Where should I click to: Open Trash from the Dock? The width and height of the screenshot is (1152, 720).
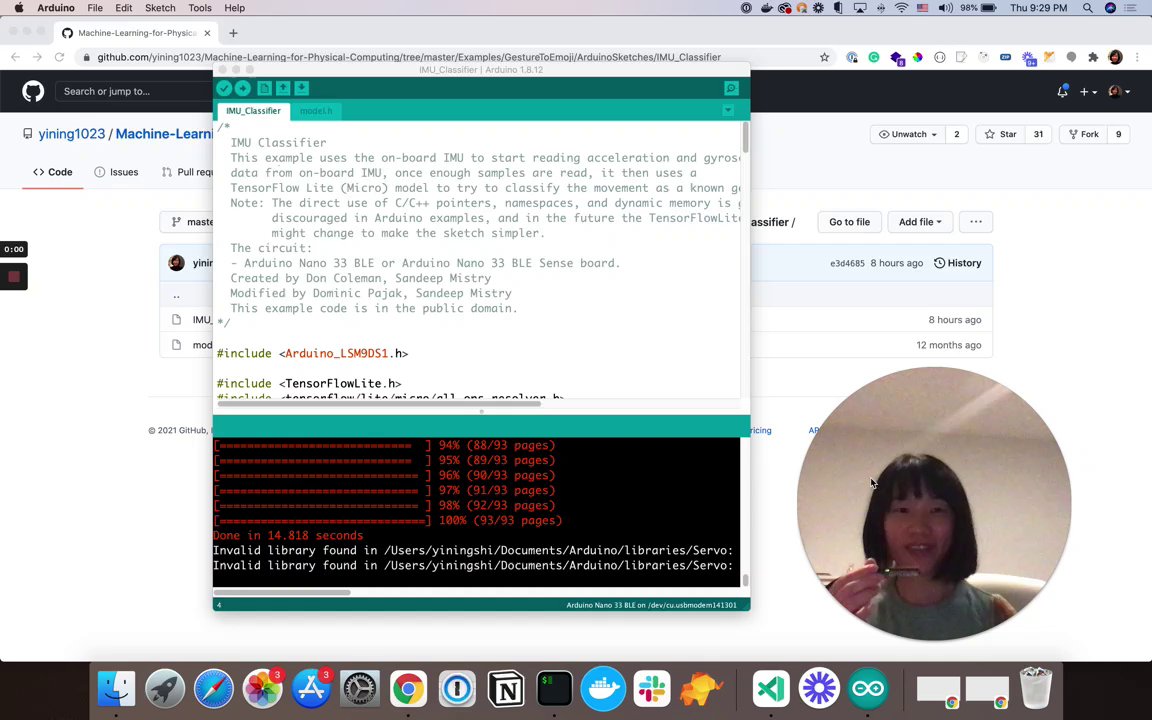point(1036,688)
